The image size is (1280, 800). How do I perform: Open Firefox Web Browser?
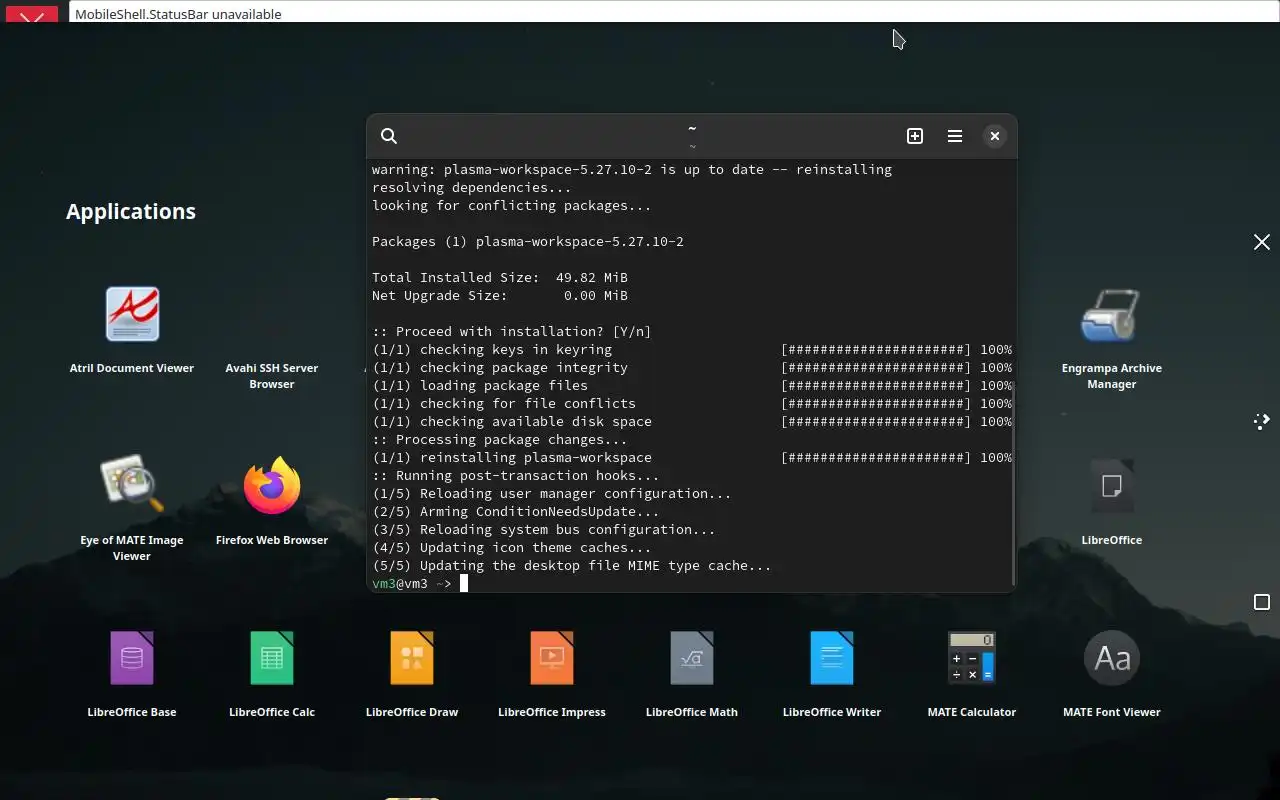(272, 500)
